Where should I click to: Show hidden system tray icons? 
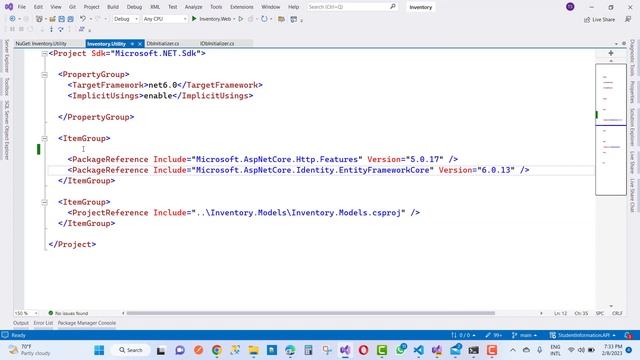pos(513,350)
